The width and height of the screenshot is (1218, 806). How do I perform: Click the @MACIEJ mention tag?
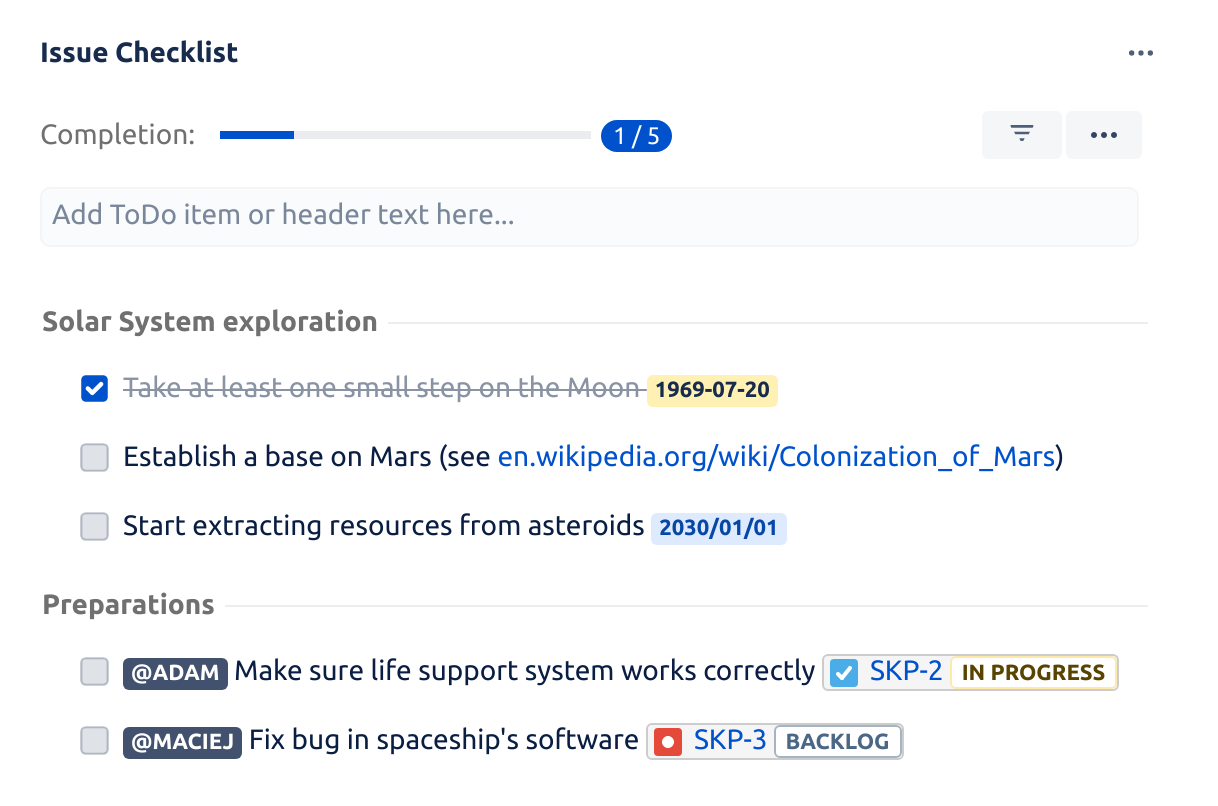[182, 741]
